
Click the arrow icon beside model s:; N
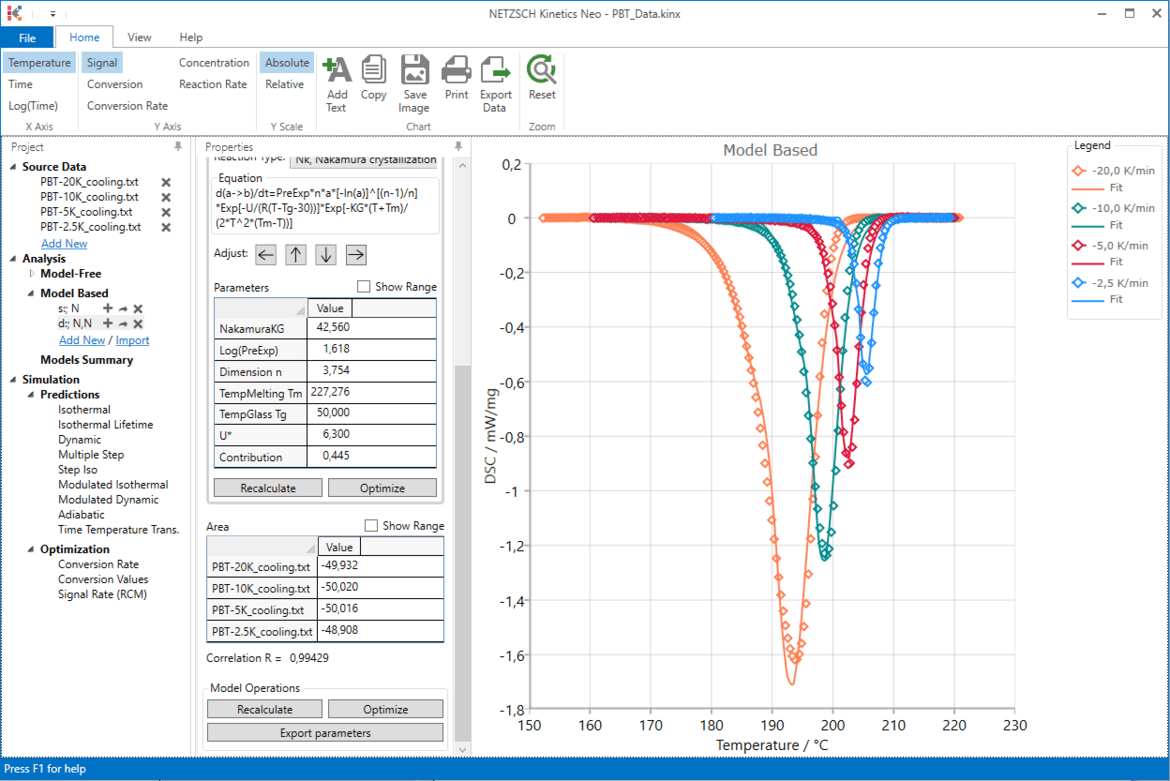pos(123,308)
